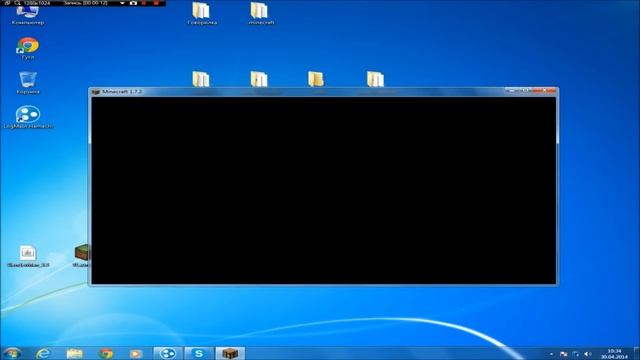Click the Minecraft 1.7.2 window title icon

(96, 92)
